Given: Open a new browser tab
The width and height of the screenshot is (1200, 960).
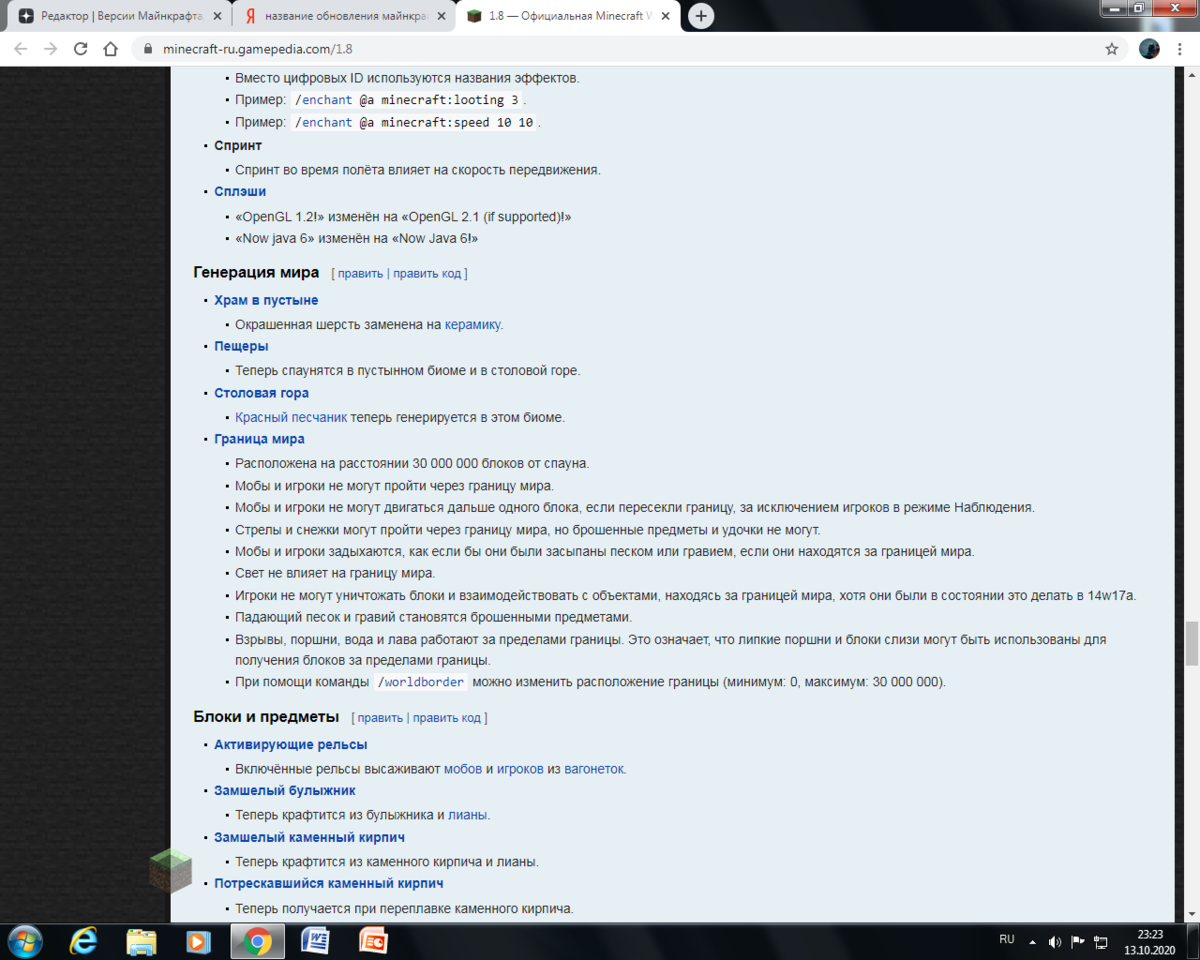Looking at the screenshot, I should click(x=702, y=16).
